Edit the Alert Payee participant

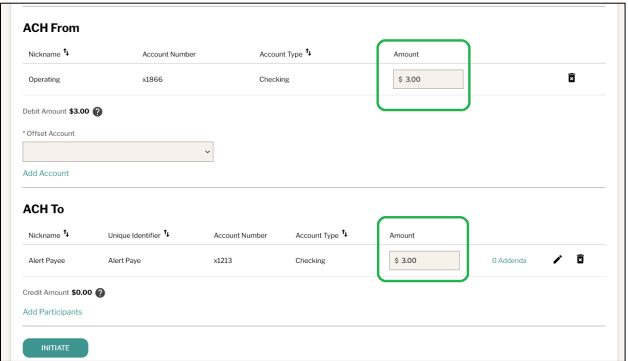coord(557,260)
